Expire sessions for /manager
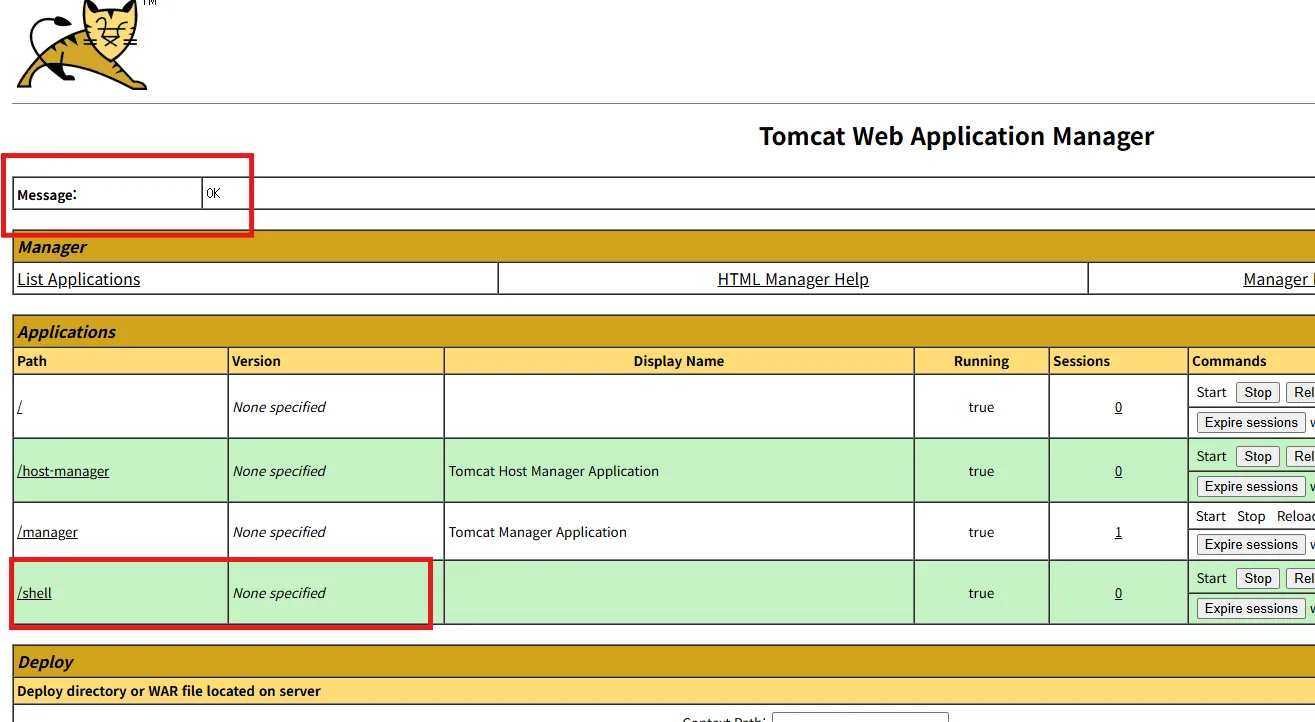Image resolution: width=1315 pixels, height=722 pixels. coord(1251,545)
